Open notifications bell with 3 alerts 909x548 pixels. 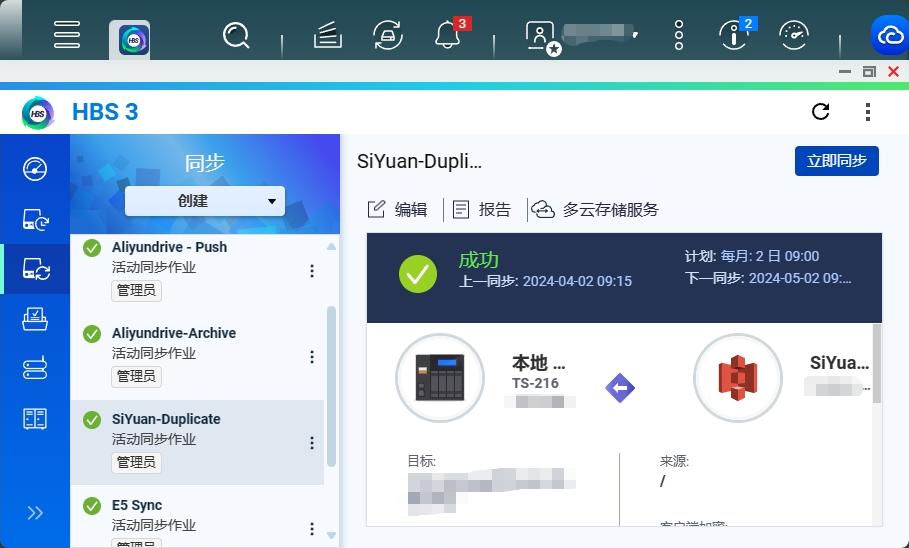pyautogui.click(x=448, y=35)
